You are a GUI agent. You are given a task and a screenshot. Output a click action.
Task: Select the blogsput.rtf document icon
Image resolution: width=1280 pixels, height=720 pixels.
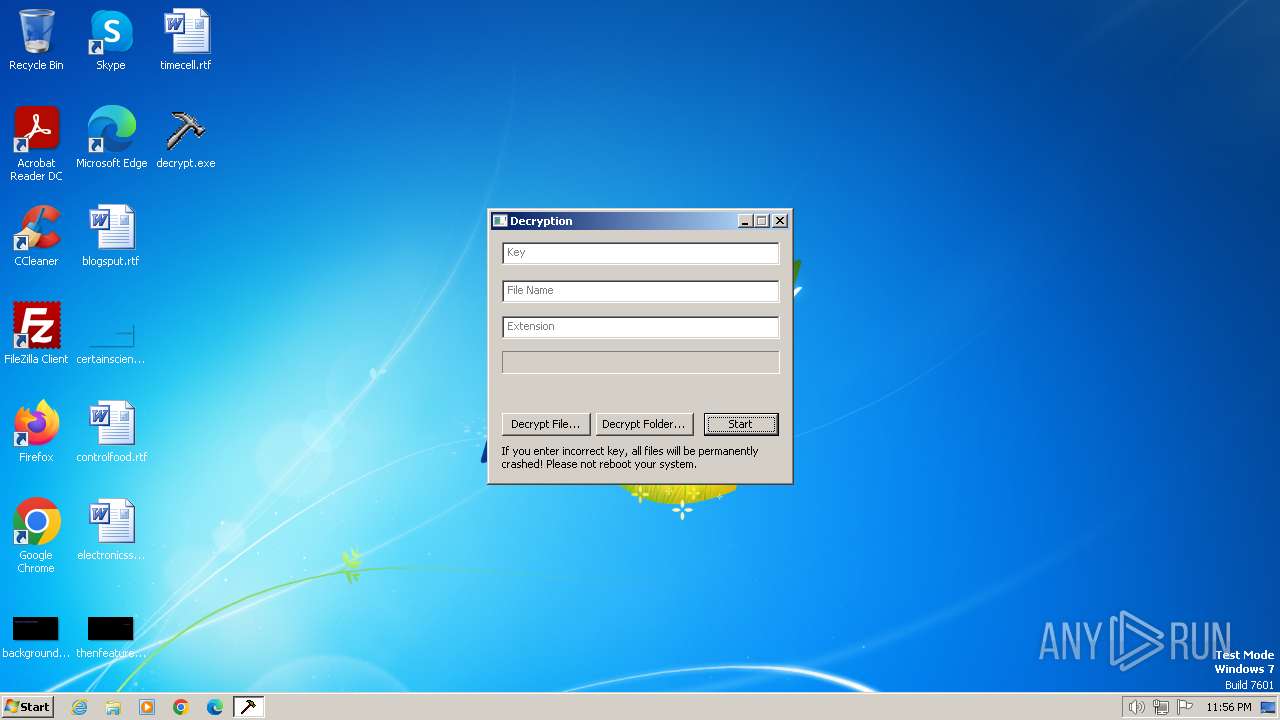pyautogui.click(x=111, y=236)
